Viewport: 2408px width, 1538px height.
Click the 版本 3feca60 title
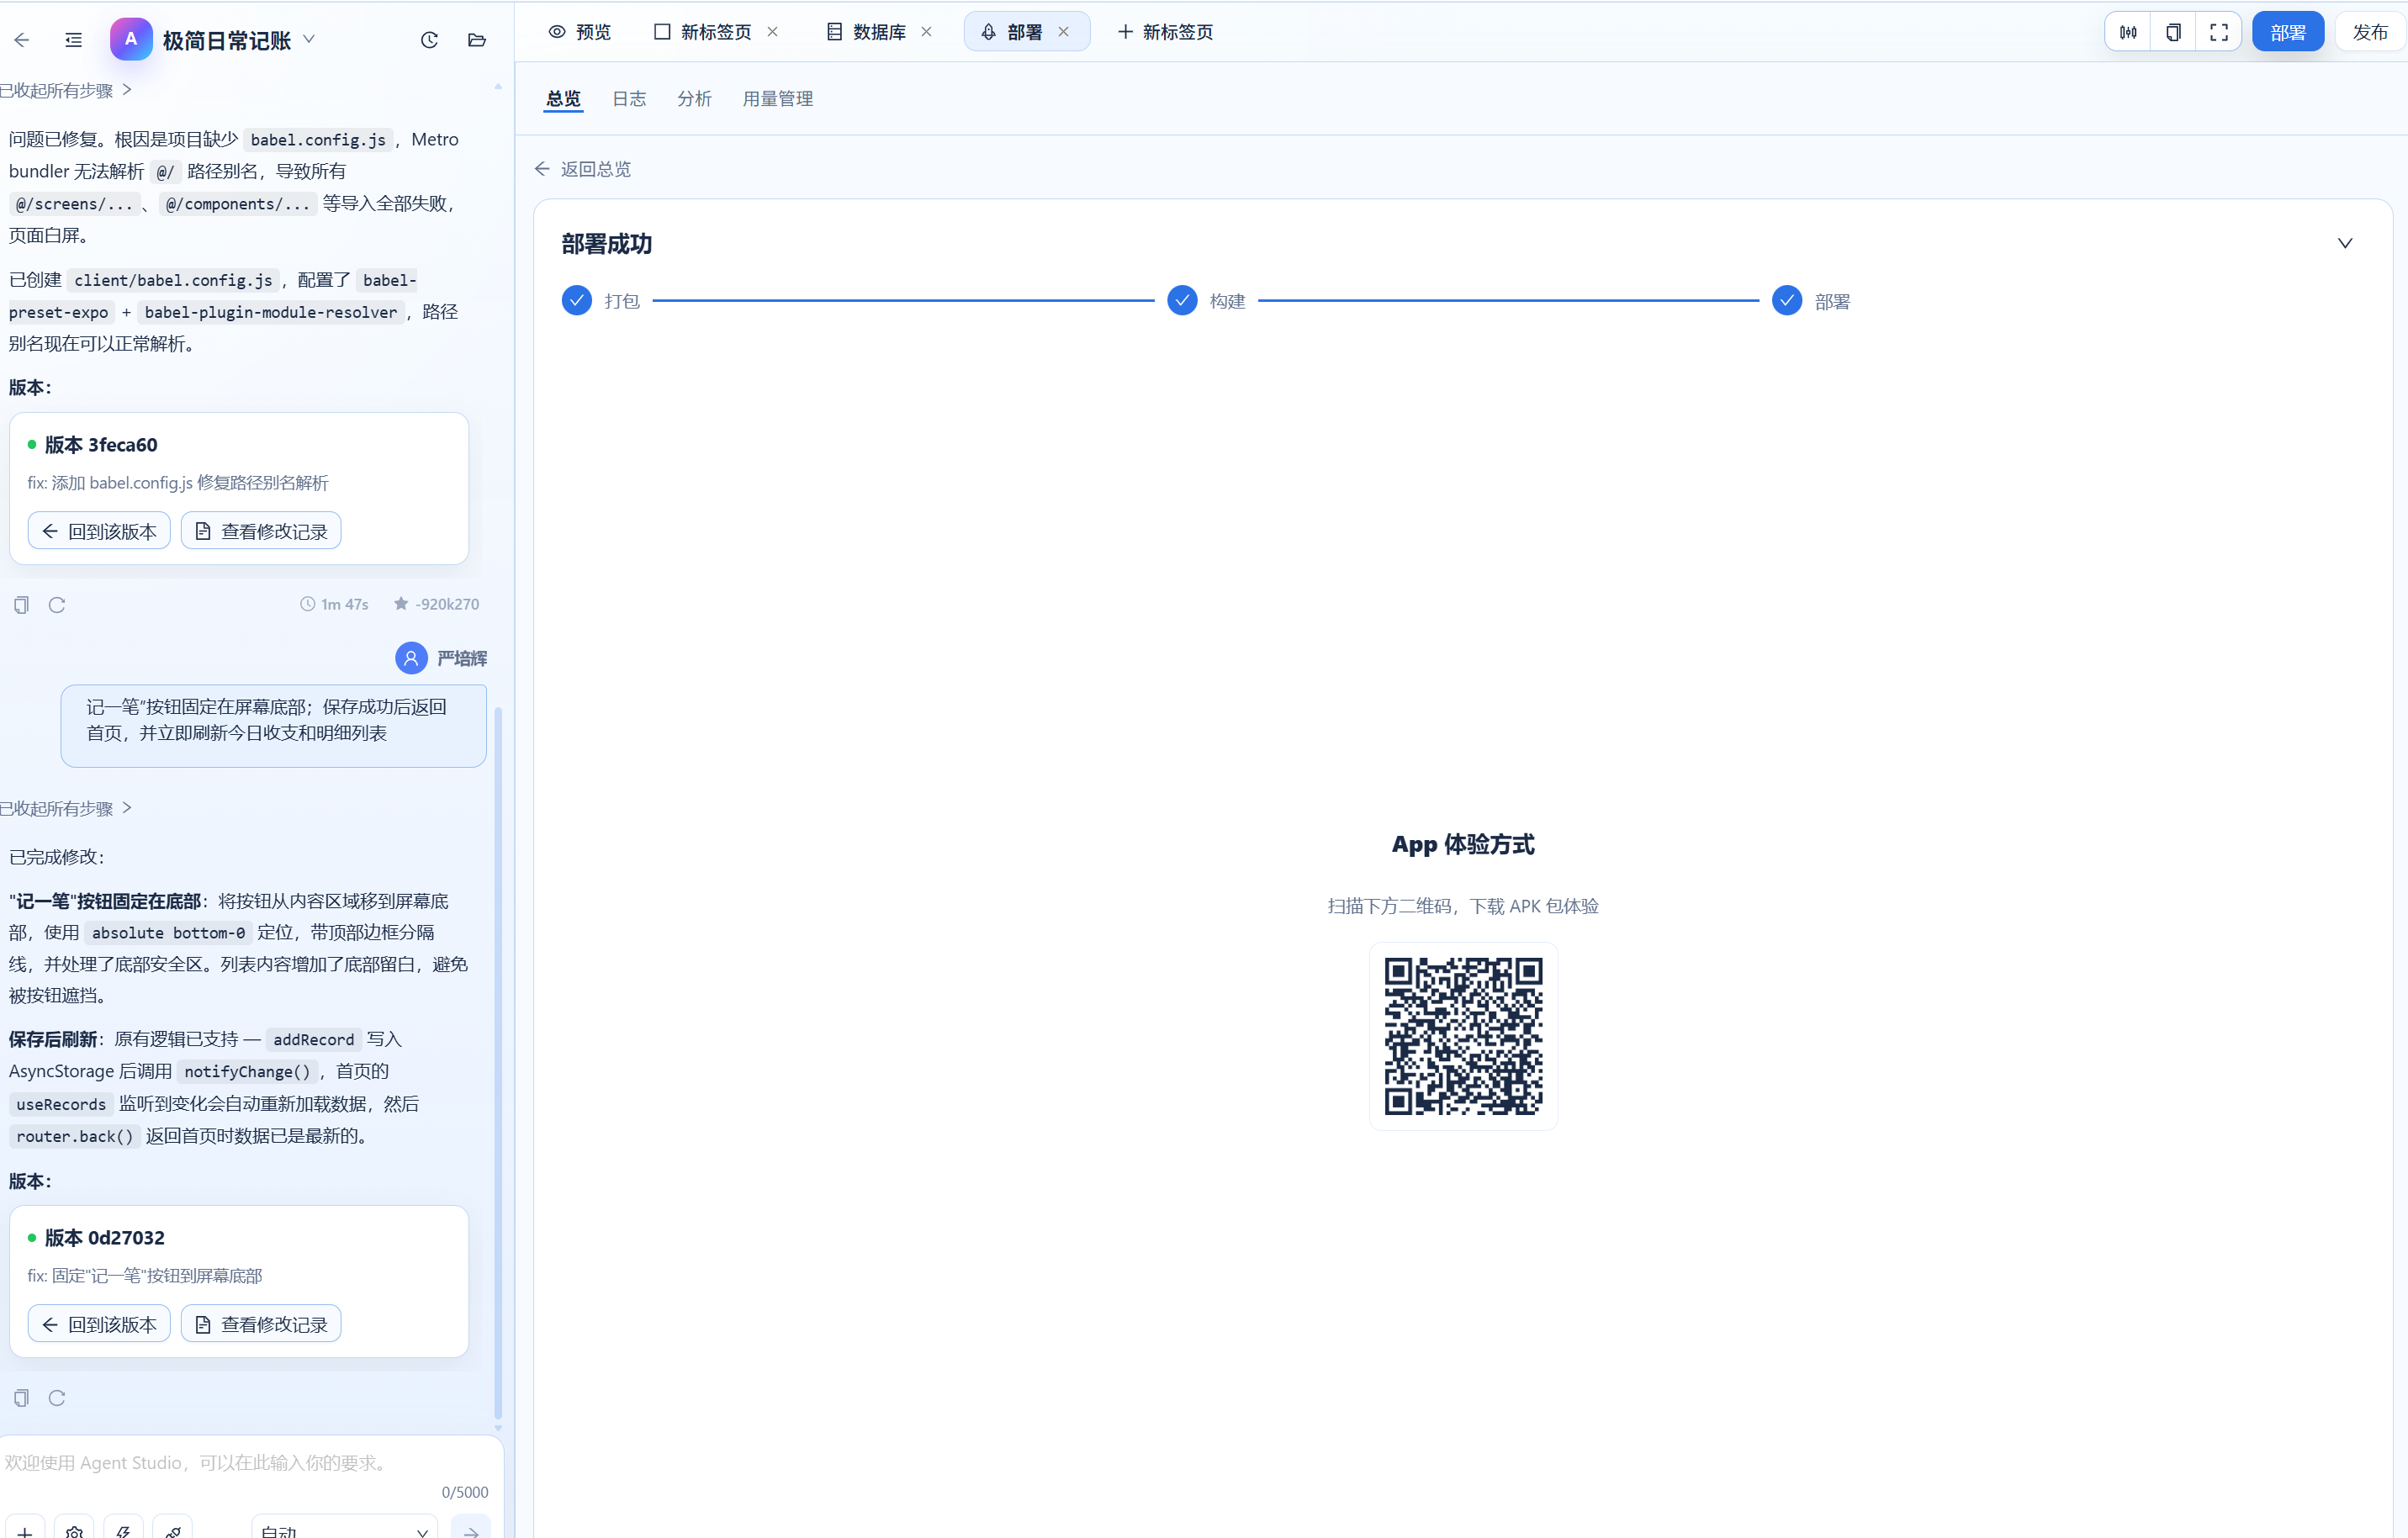pyautogui.click(x=101, y=445)
